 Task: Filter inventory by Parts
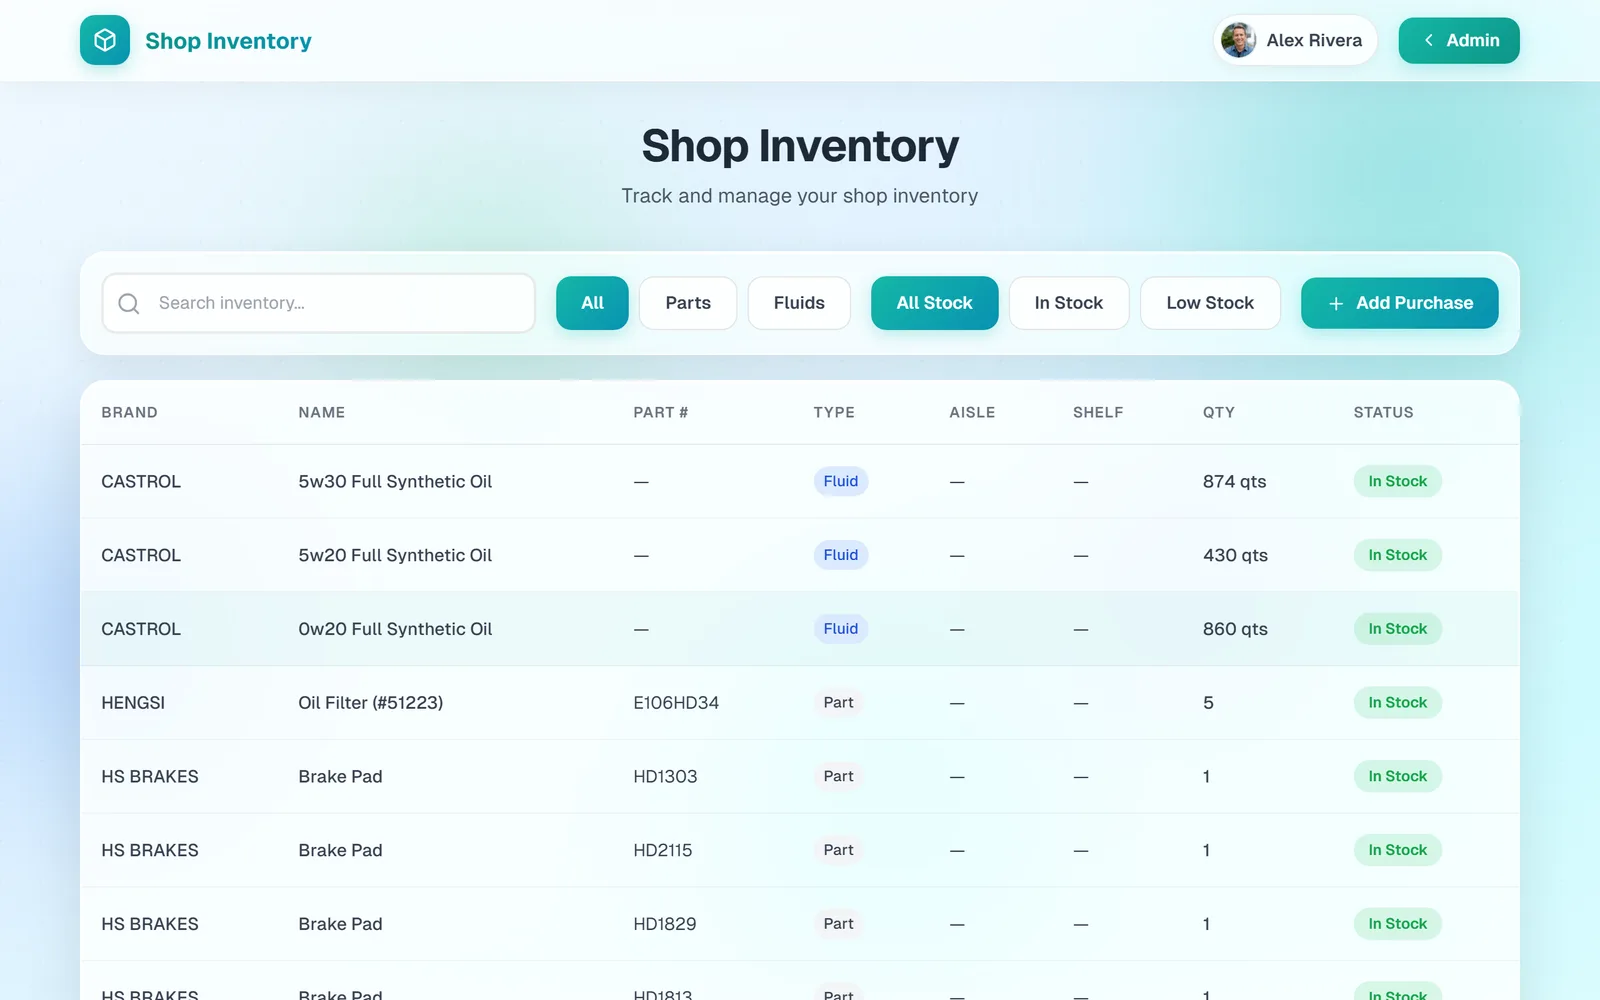[x=688, y=303]
